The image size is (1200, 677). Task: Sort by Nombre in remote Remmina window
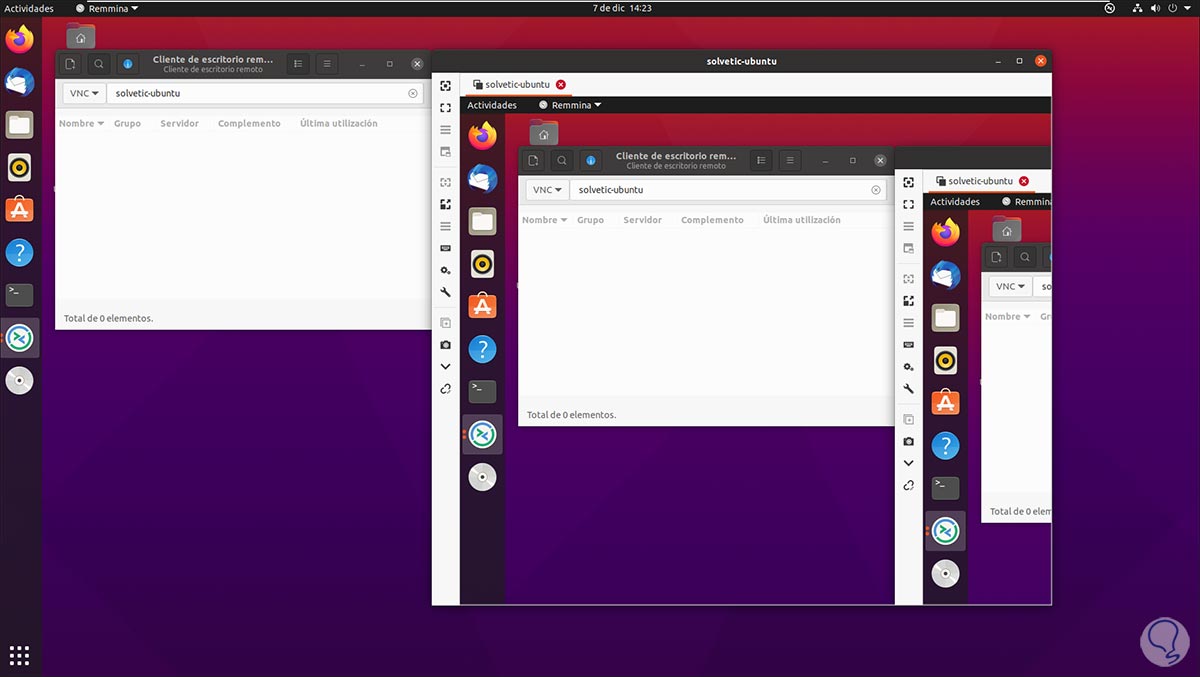coord(544,220)
